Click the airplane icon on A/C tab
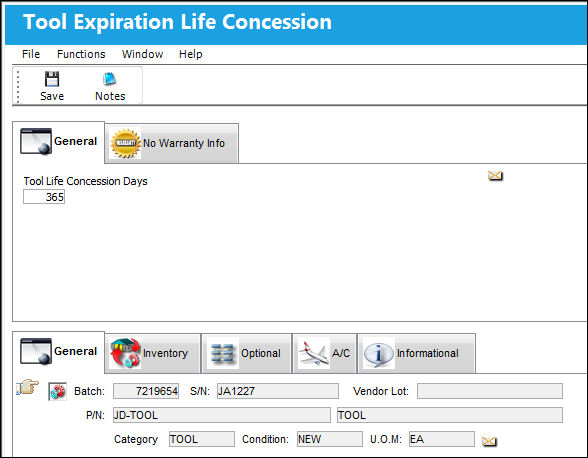Screen dimensions: 588x458 pos(314,353)
